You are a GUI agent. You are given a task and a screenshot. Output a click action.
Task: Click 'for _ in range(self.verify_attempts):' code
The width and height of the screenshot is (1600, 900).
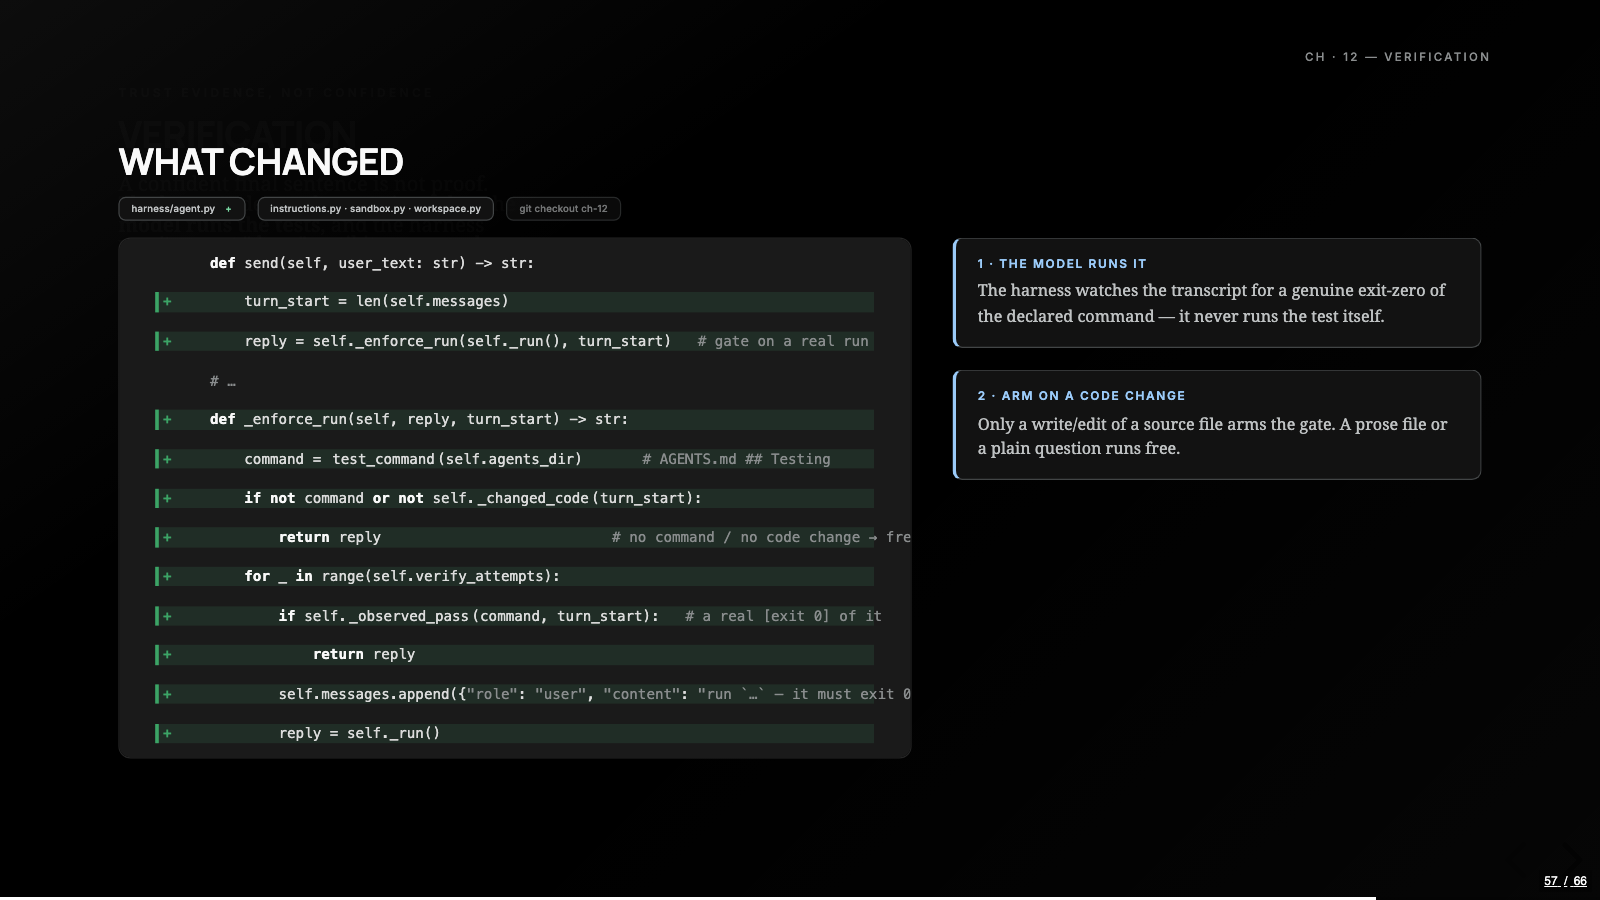[402, 576]
